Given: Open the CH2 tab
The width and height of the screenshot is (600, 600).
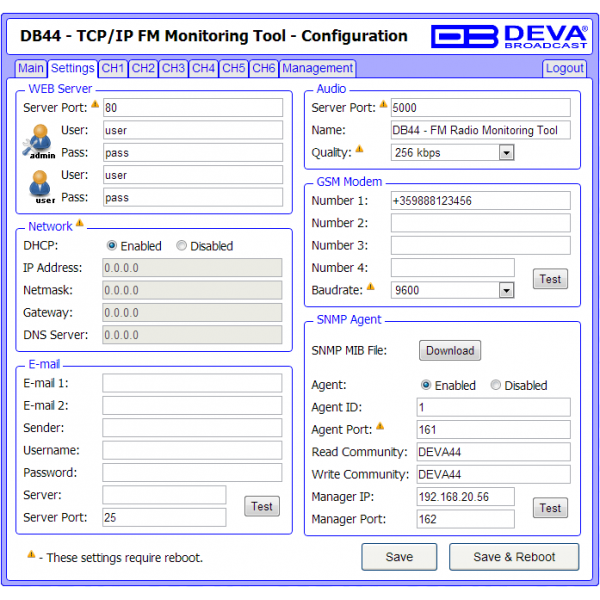Looking at the screenshot, I should [143, 68].
